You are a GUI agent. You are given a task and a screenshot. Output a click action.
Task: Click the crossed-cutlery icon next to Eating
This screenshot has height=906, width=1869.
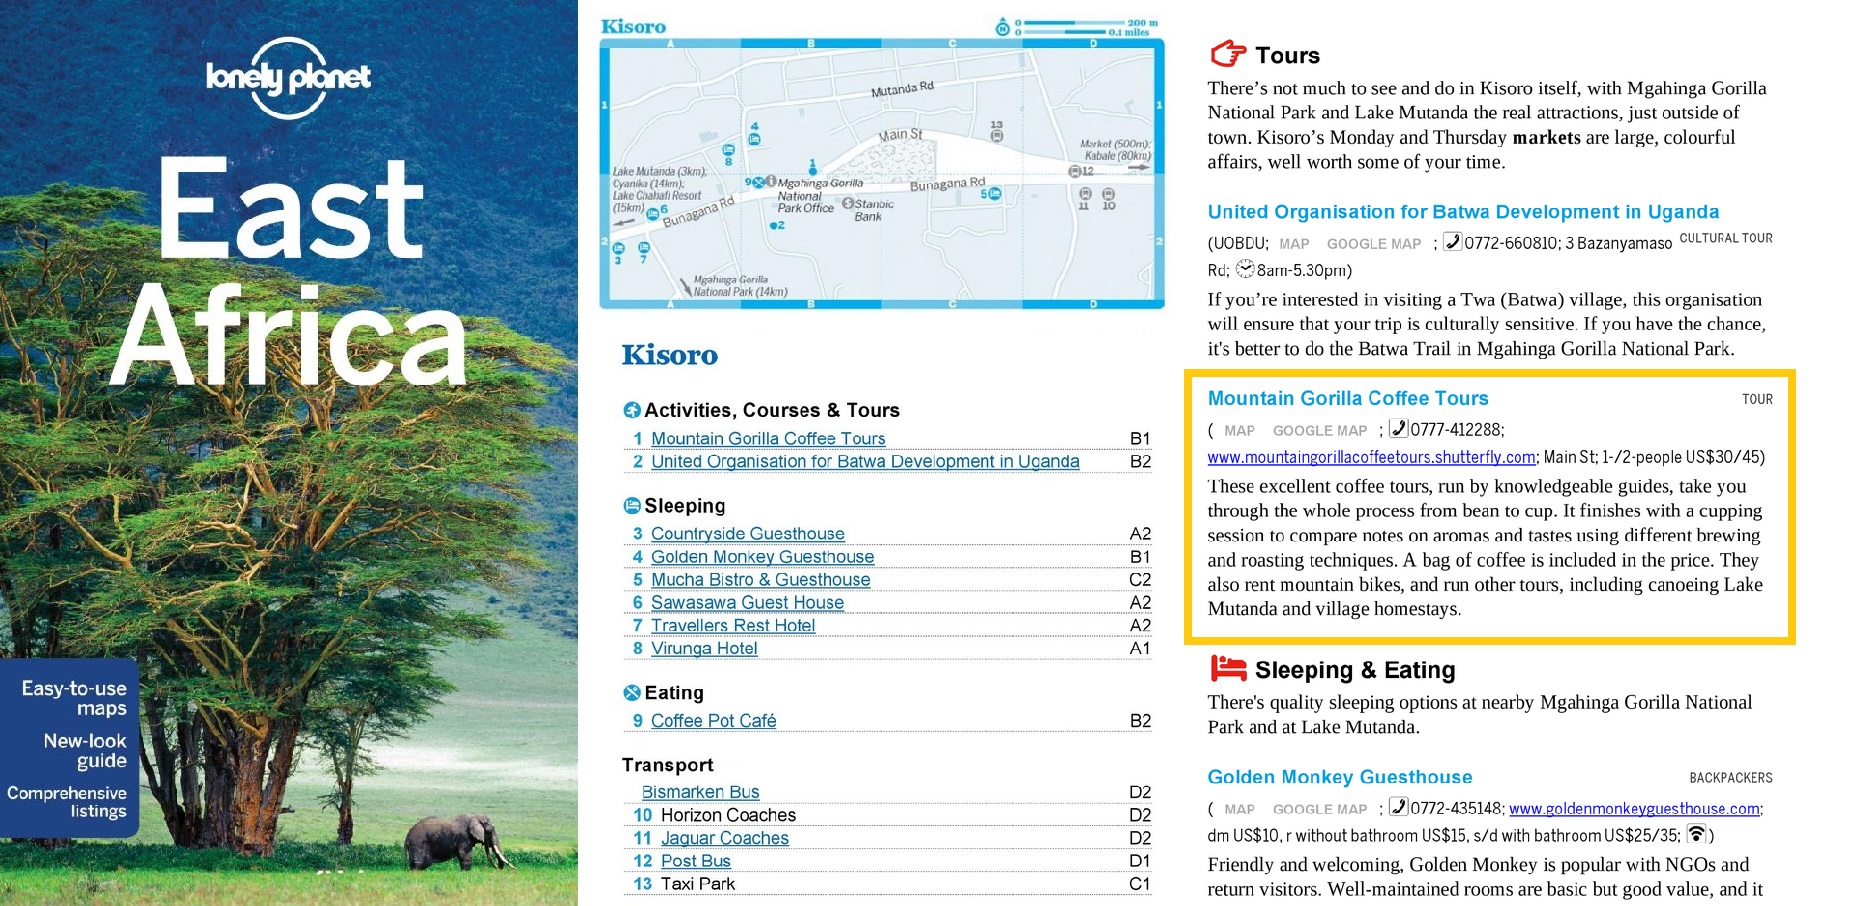(631, 692)
